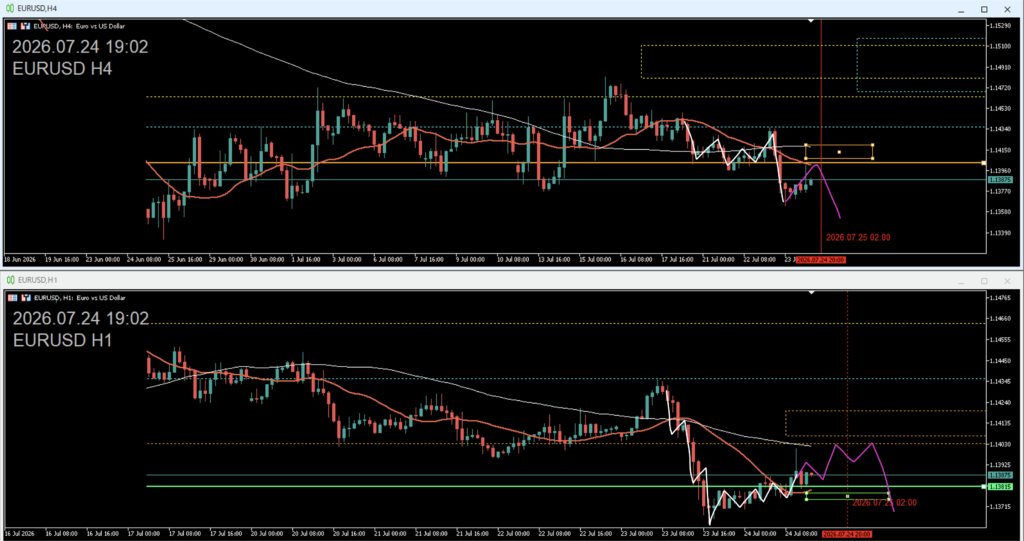The image size is (1024, 541).
Task: Close the EURUSD,H1 chart window
Action: point(1008,281)
